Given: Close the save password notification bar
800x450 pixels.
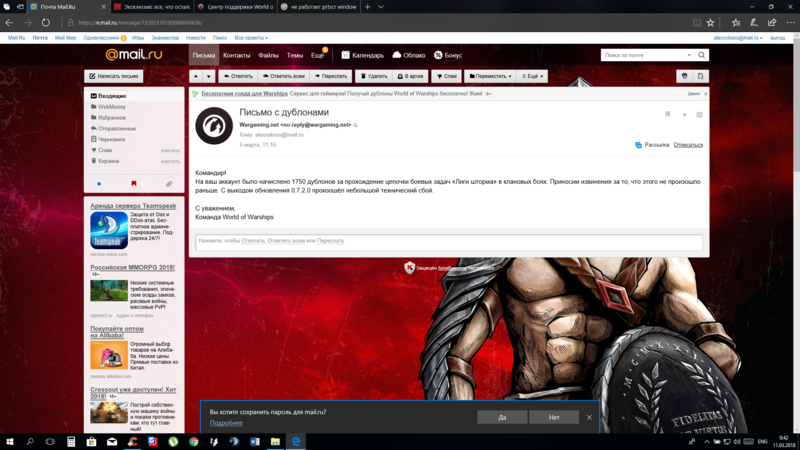Looking at the screenshot, I should 589,417.
